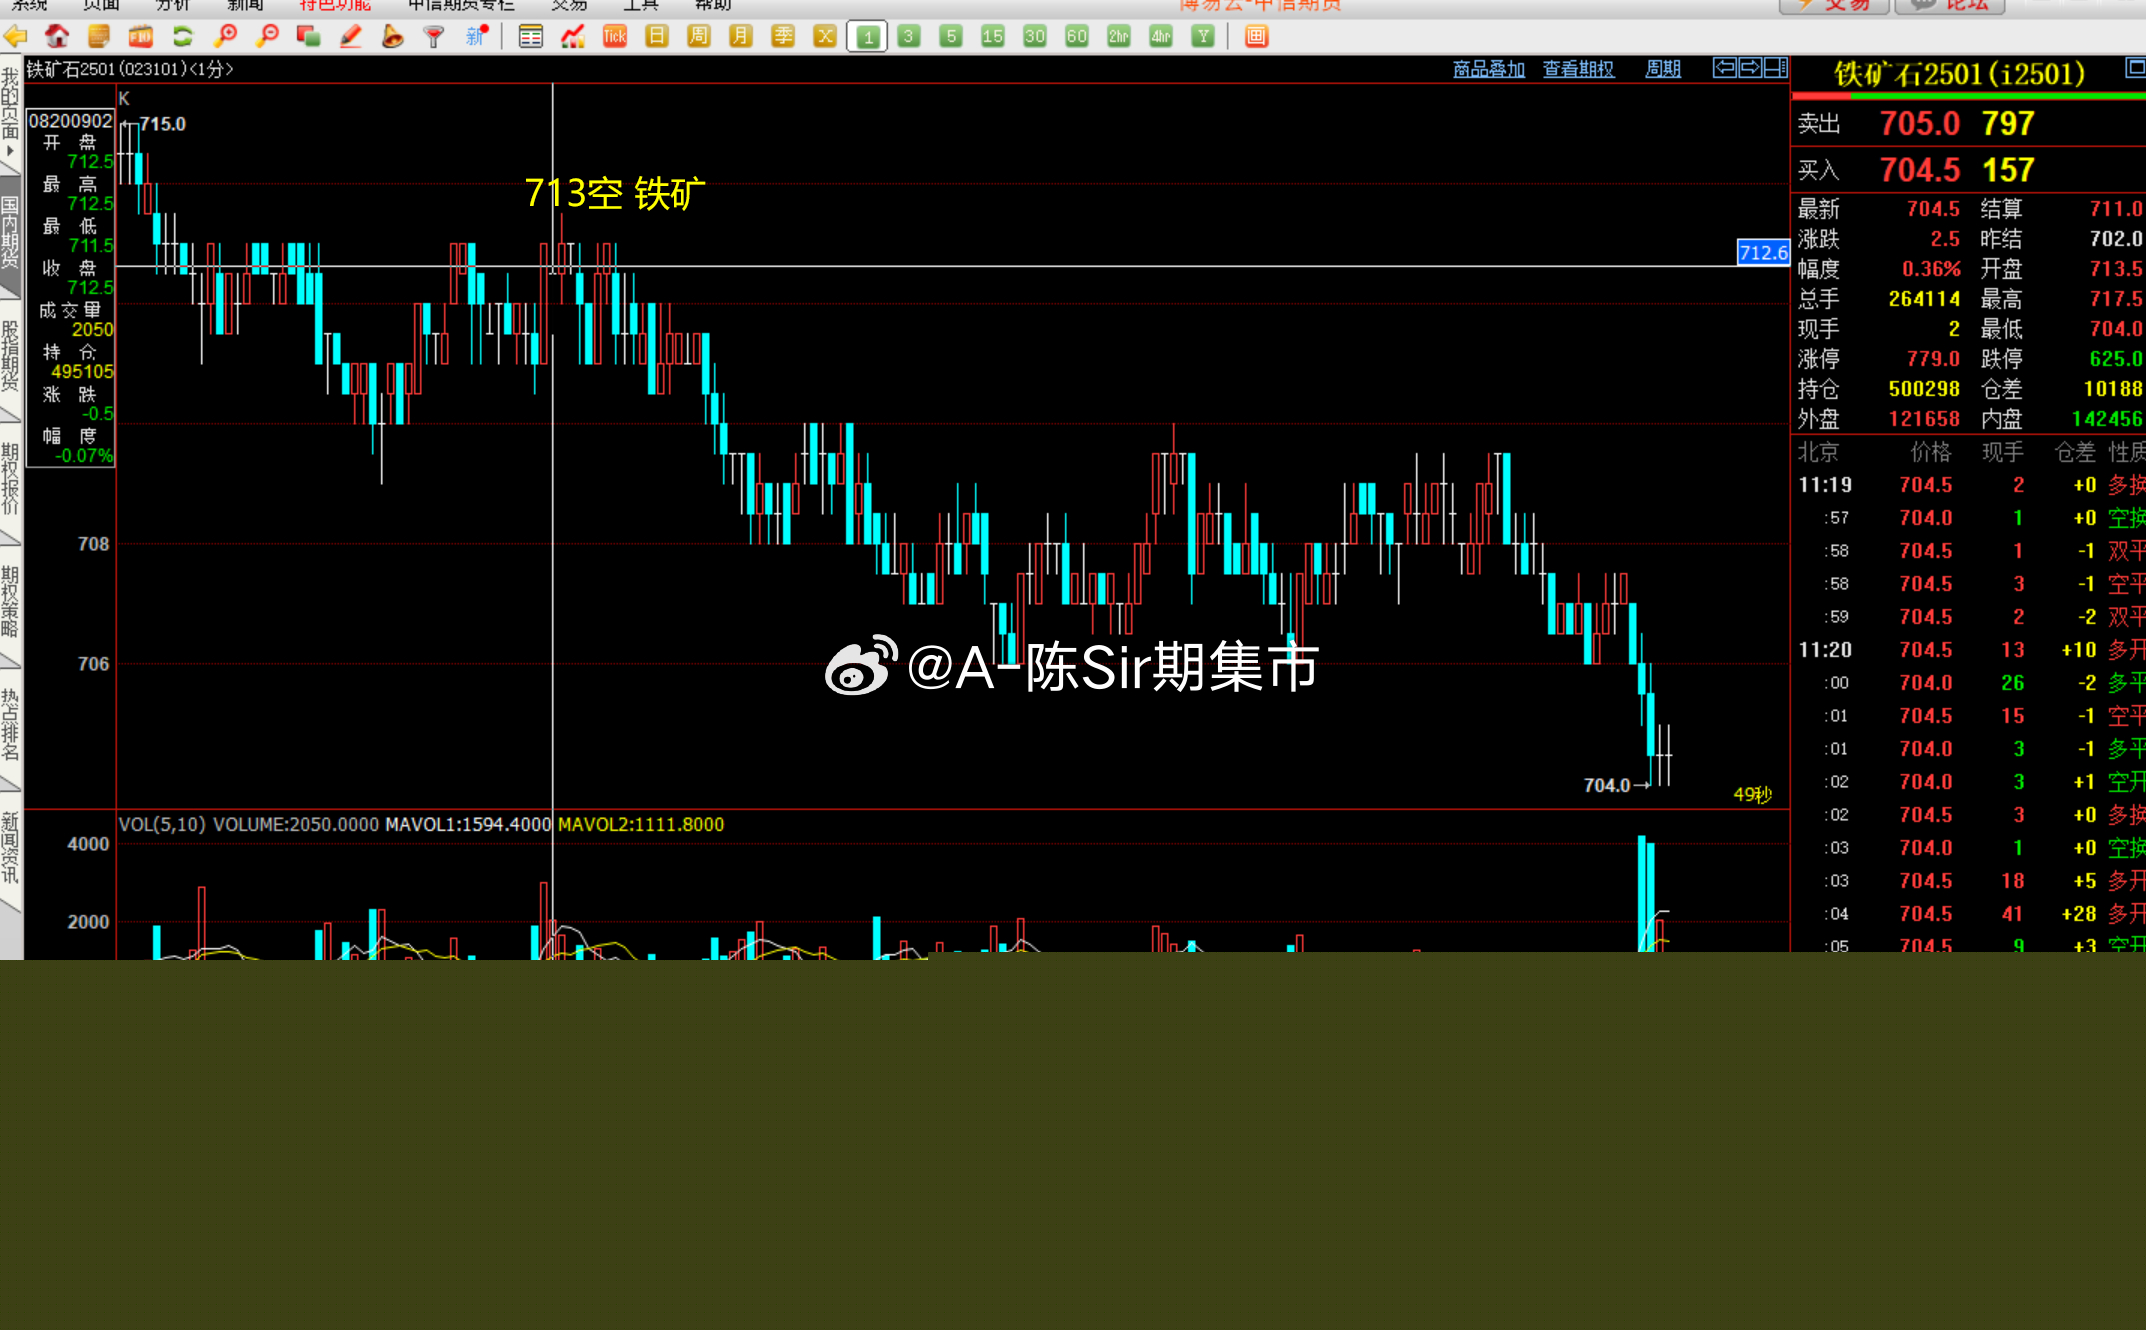Expand the left sidebar arrow below 我的页面
The image size is (2146, 1330).
(10, 148)
